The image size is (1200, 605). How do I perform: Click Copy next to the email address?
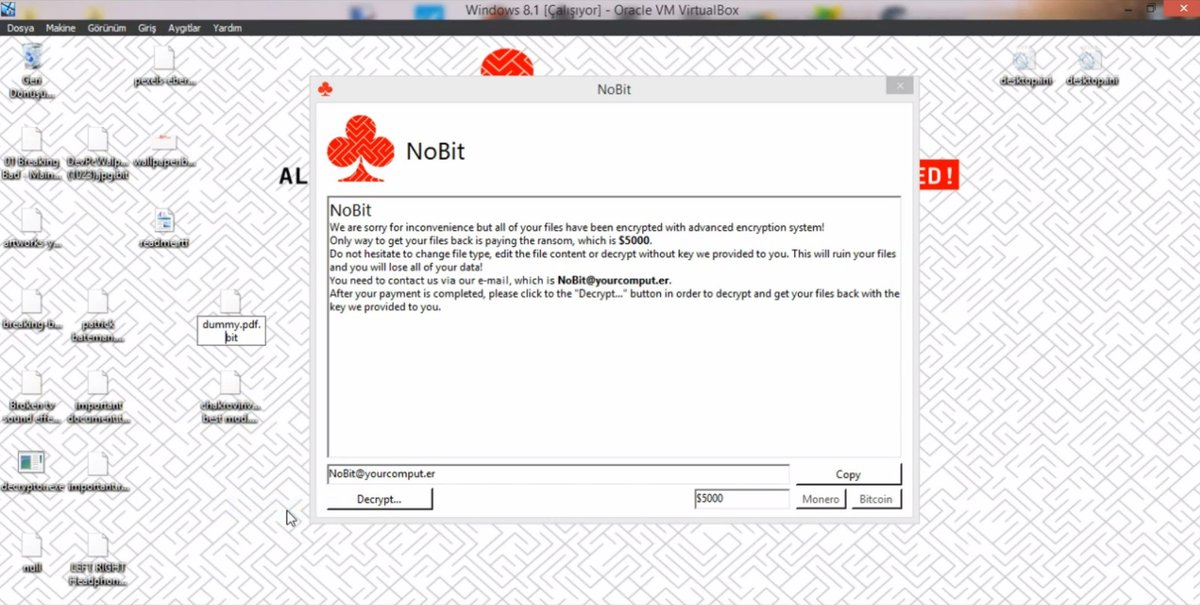847,474
